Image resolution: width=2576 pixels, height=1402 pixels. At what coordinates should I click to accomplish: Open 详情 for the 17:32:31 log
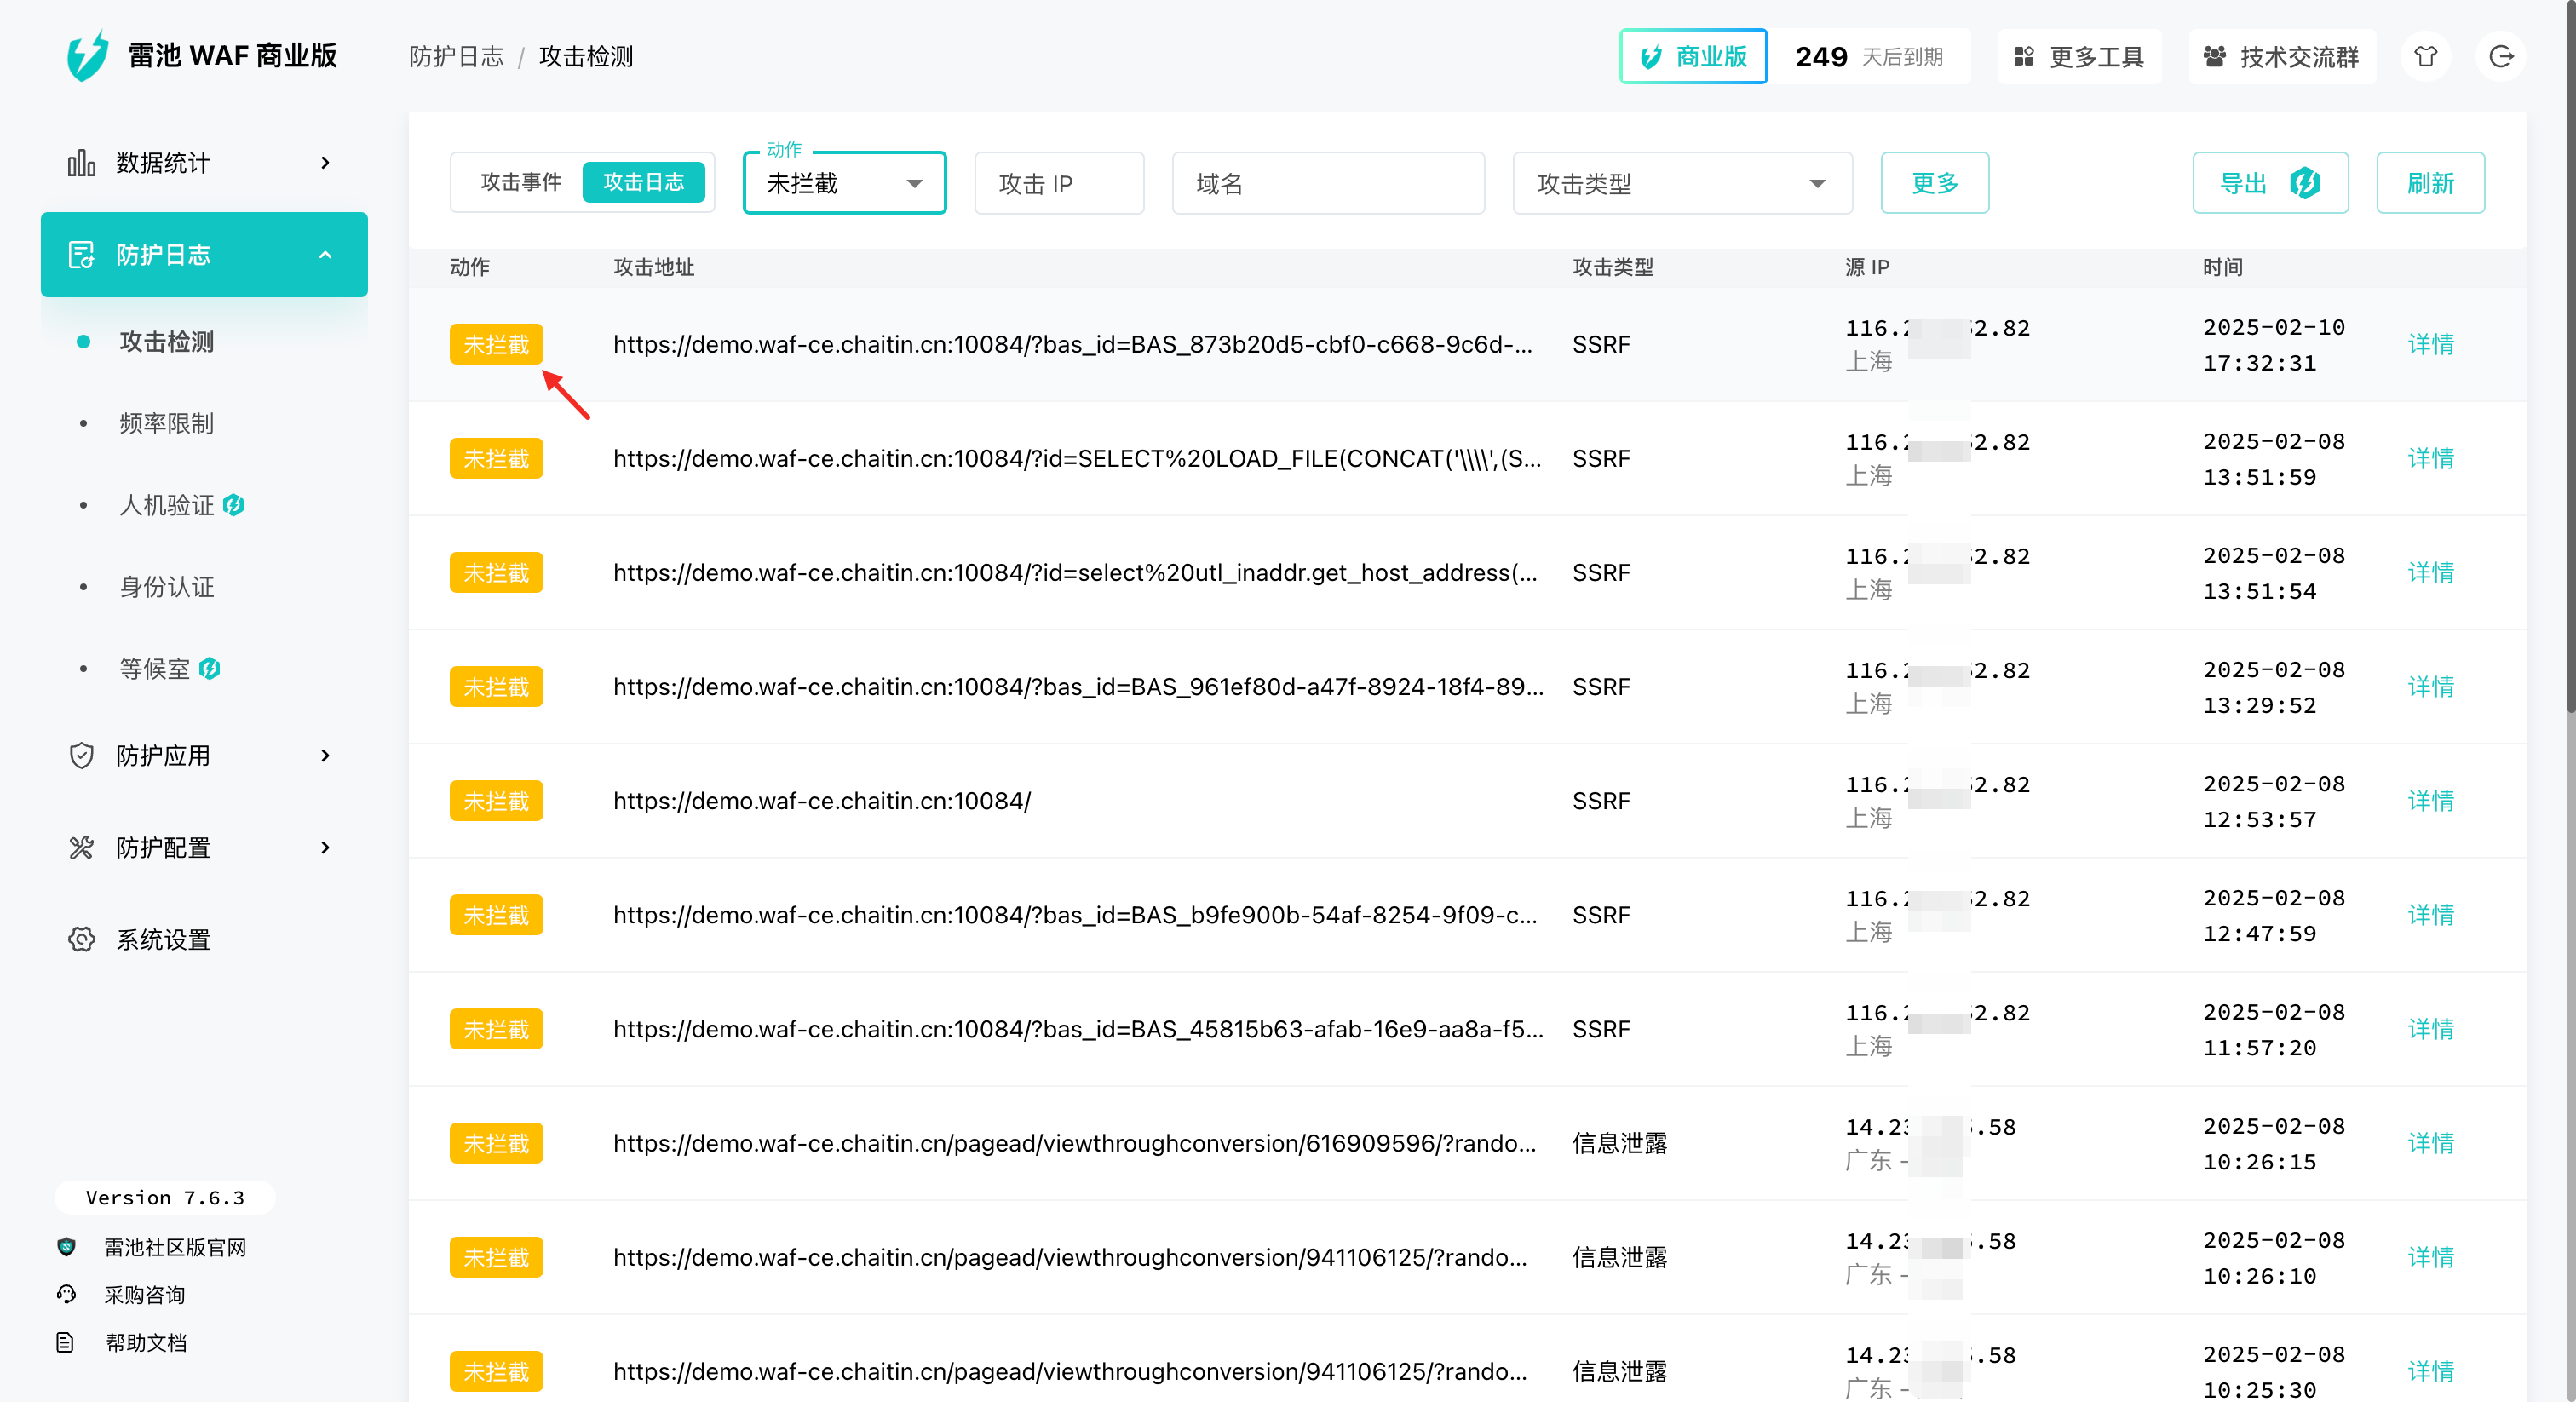[x=2430, y=344]
